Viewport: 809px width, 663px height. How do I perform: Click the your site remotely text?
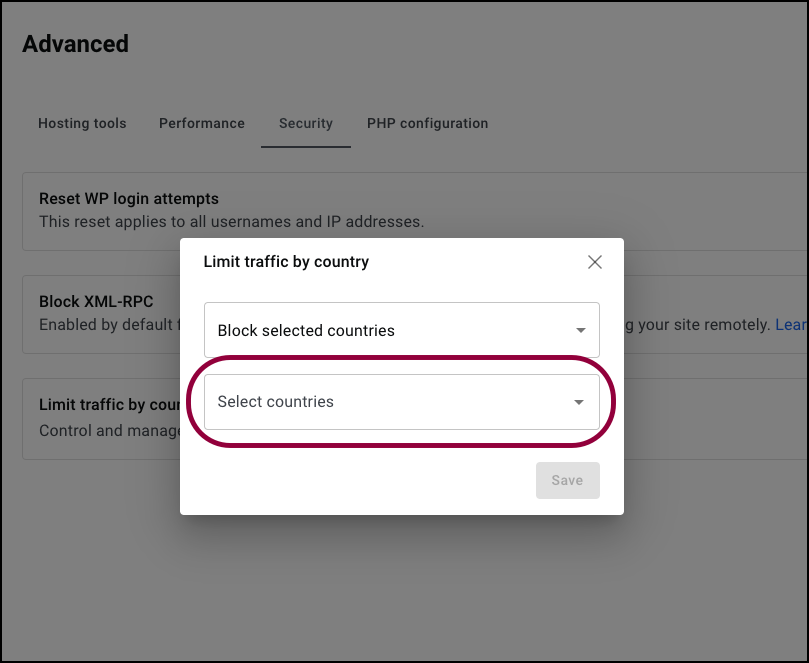tap(704, 325)
